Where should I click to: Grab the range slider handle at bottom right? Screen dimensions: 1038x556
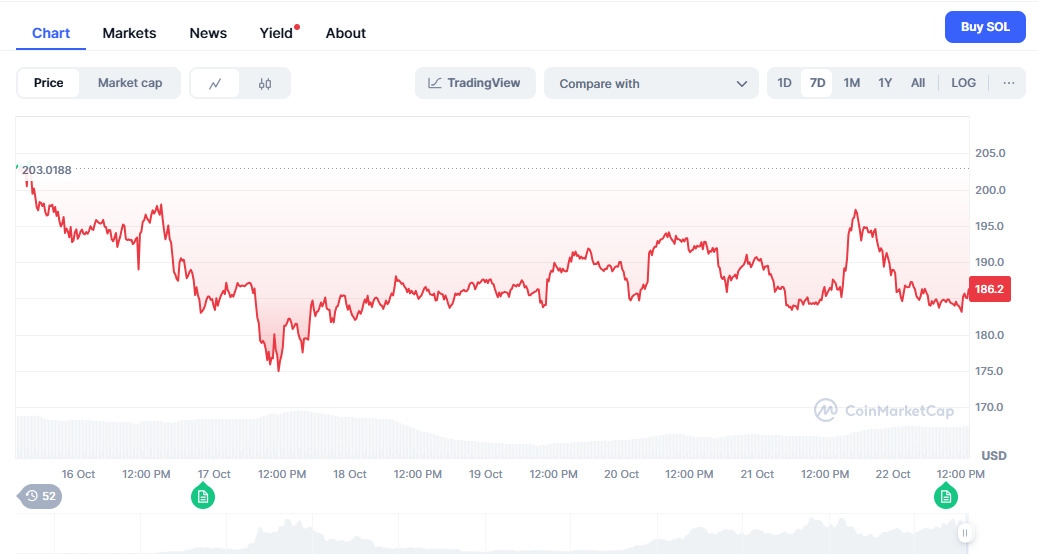tap(964, 534)
